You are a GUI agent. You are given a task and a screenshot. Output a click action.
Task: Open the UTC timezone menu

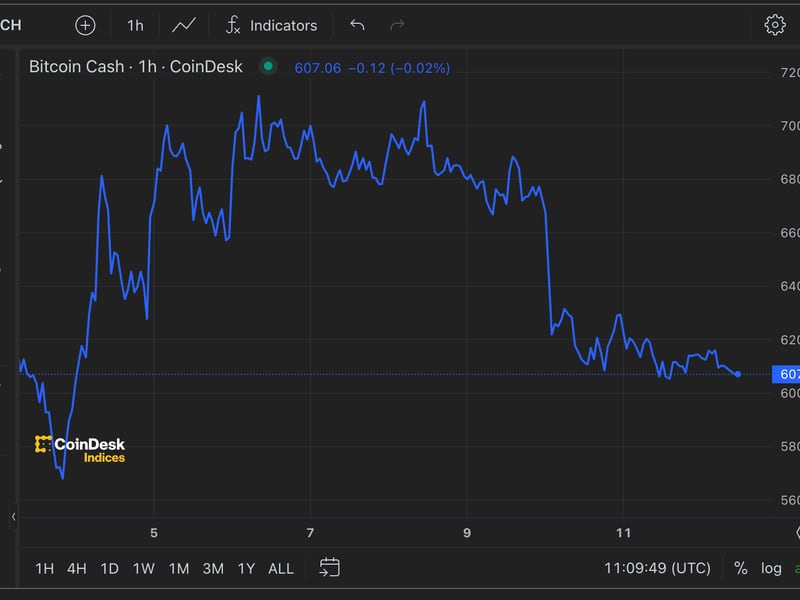pos(657,568)
